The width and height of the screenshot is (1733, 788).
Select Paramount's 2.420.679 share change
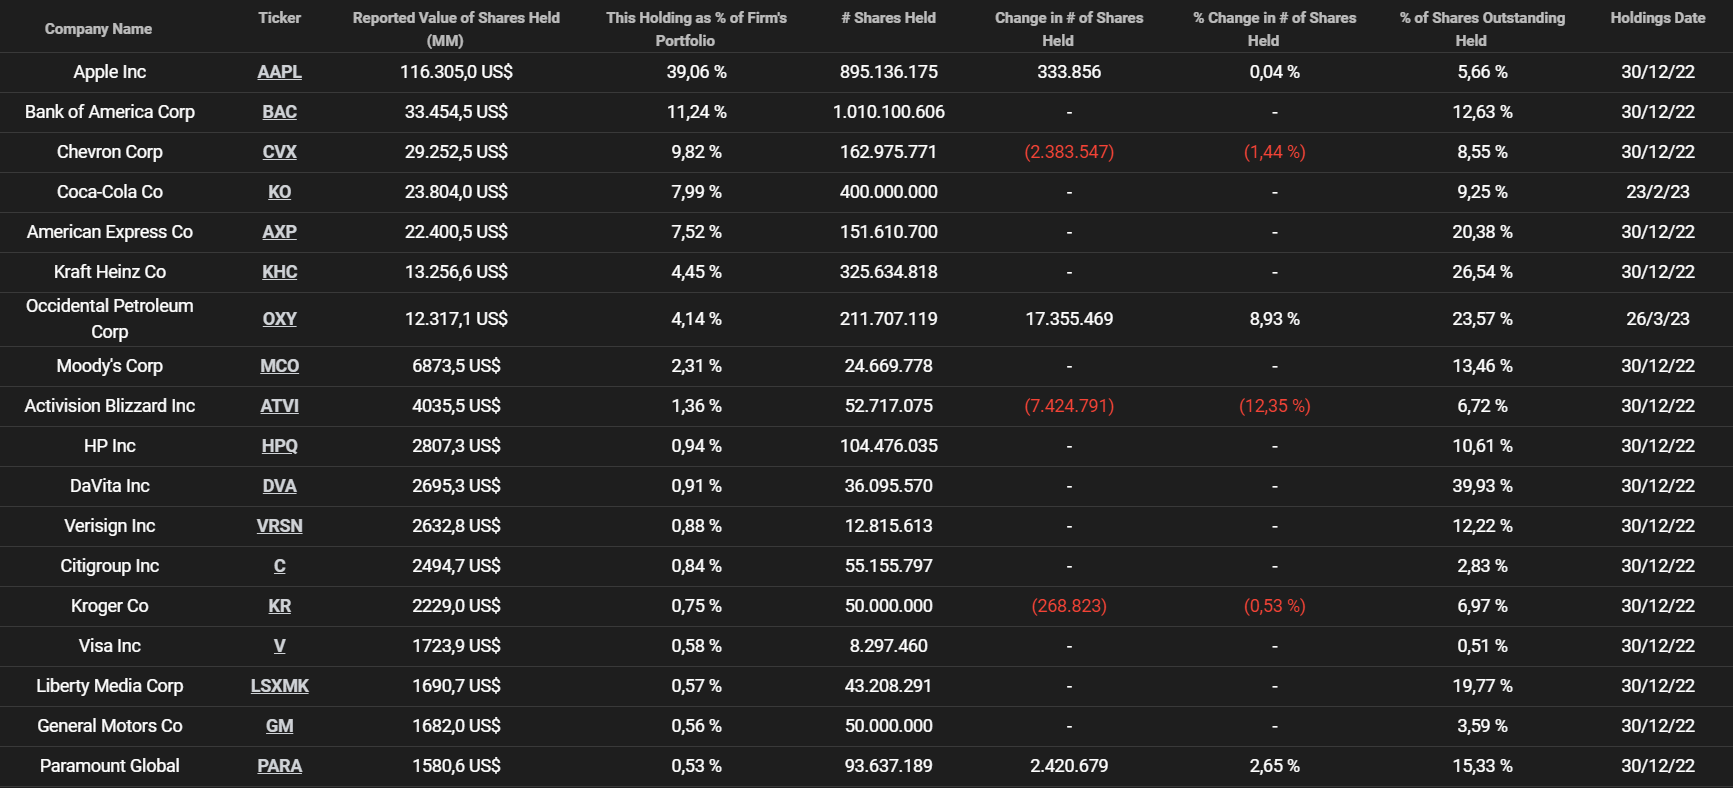coord(1069,766)
